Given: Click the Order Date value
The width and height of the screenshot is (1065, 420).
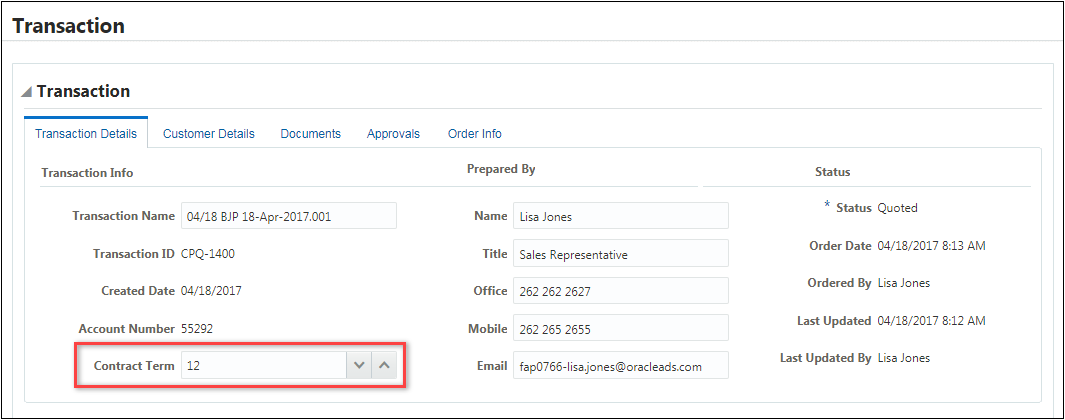Looking at the screenshot, I should 931,246.
